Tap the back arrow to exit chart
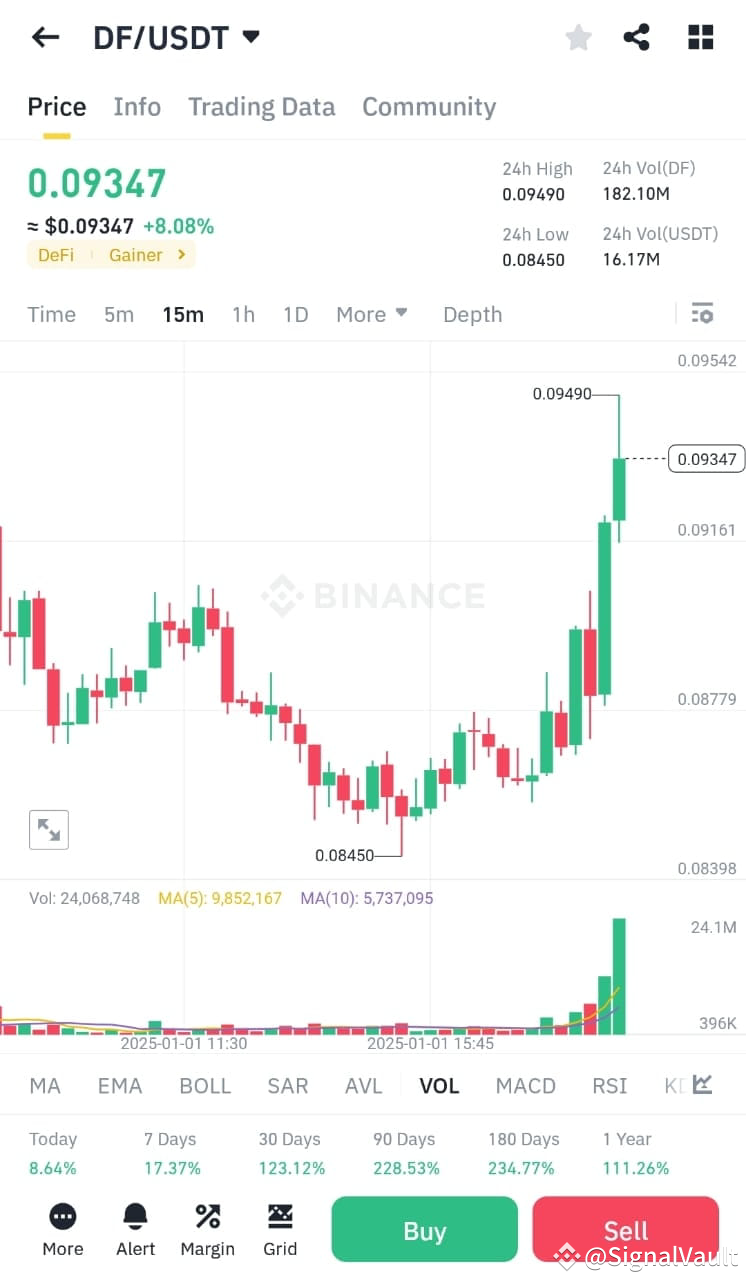 [45, 37]
